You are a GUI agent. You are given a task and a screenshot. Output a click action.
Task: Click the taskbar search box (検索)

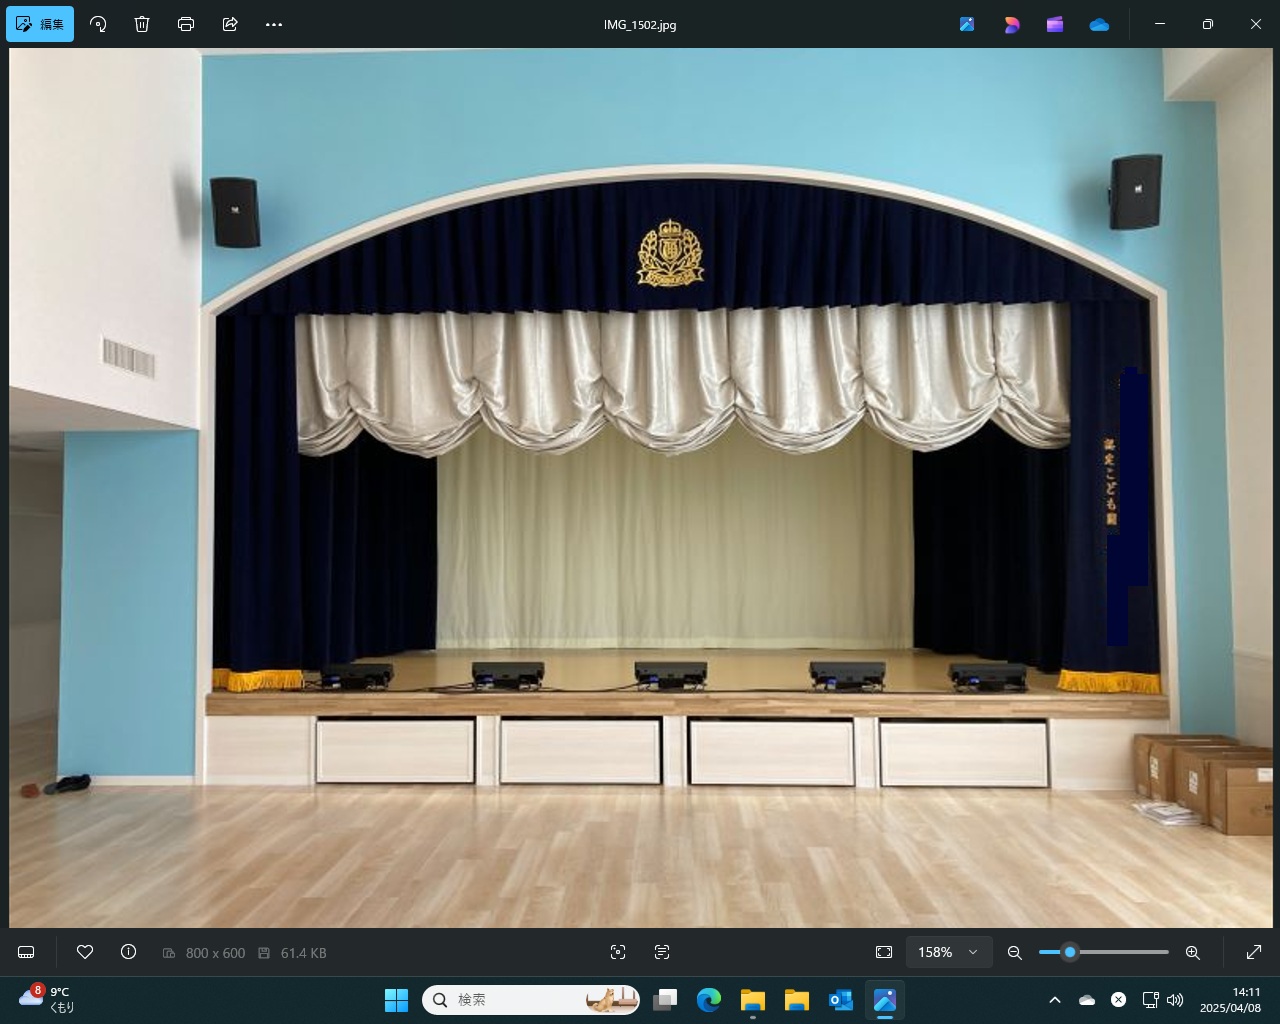click(531, 1000)
